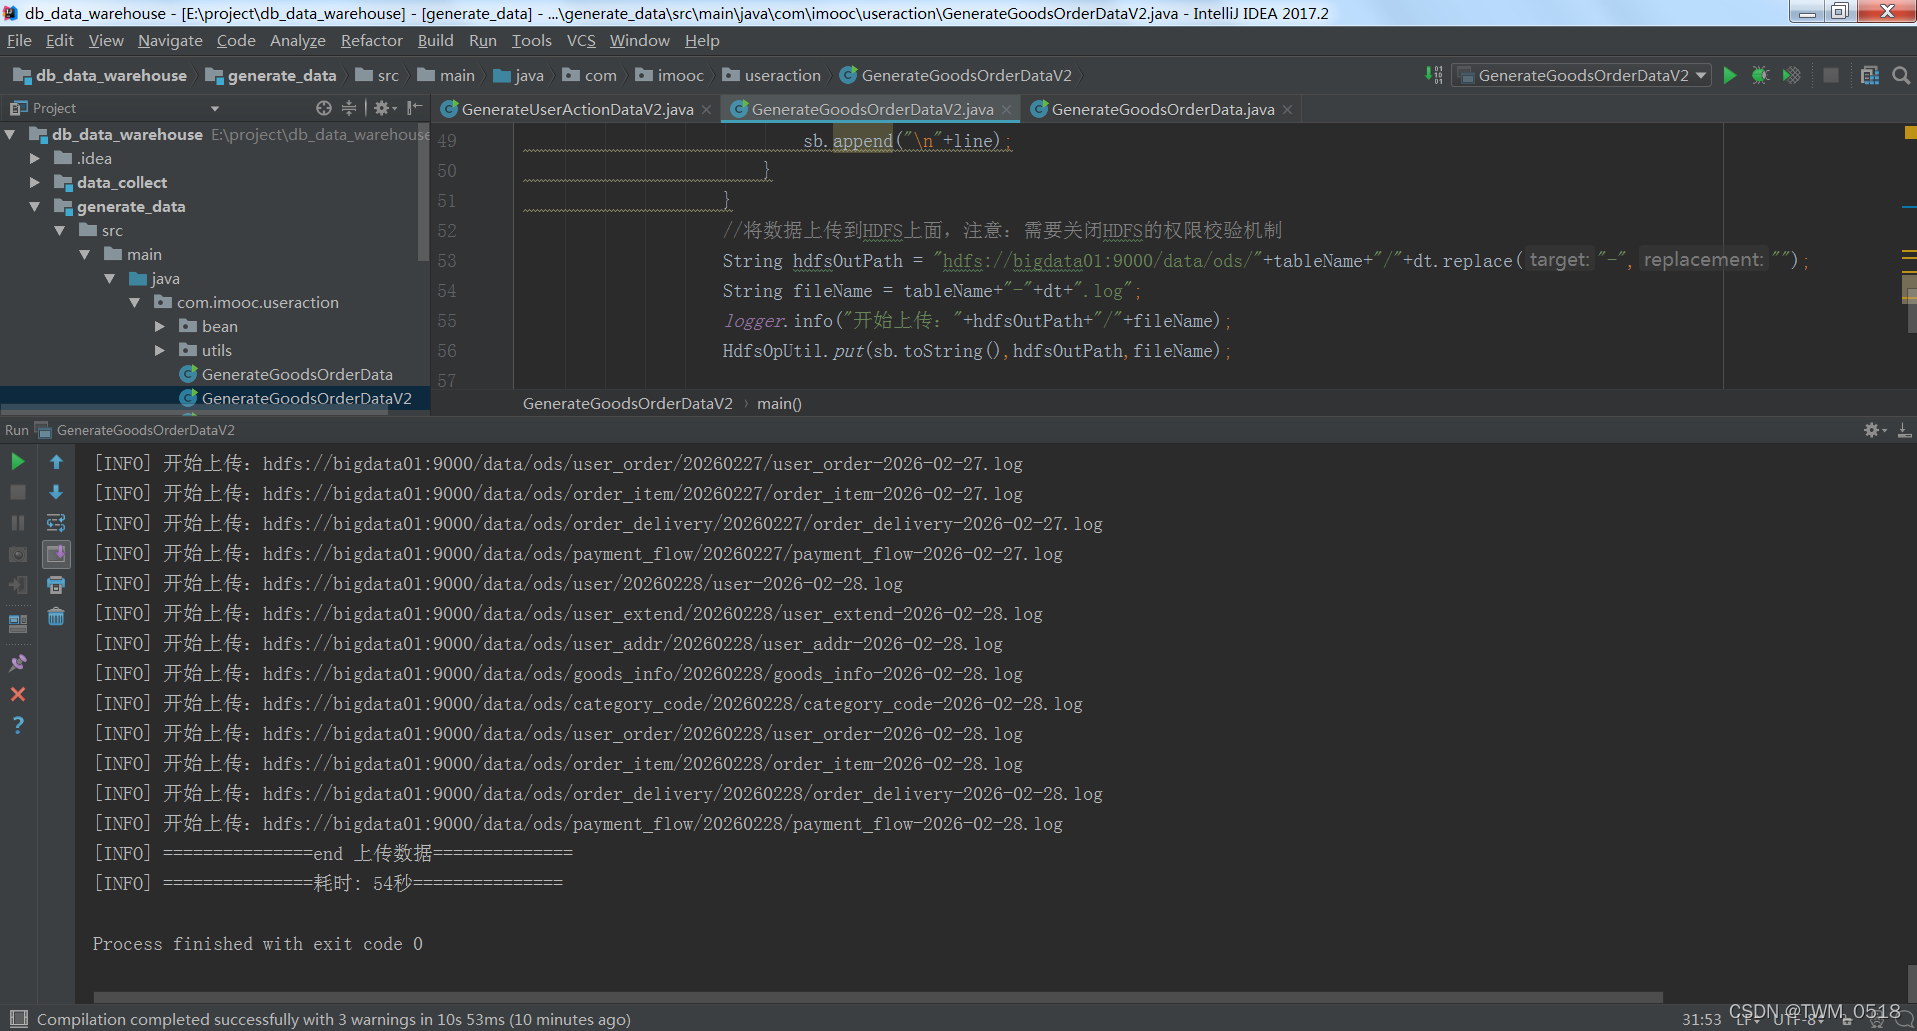The width and height of the screenshot is (1917, 1031).
Task: Expand the data_collect module
Action: [x=35, y=182]
